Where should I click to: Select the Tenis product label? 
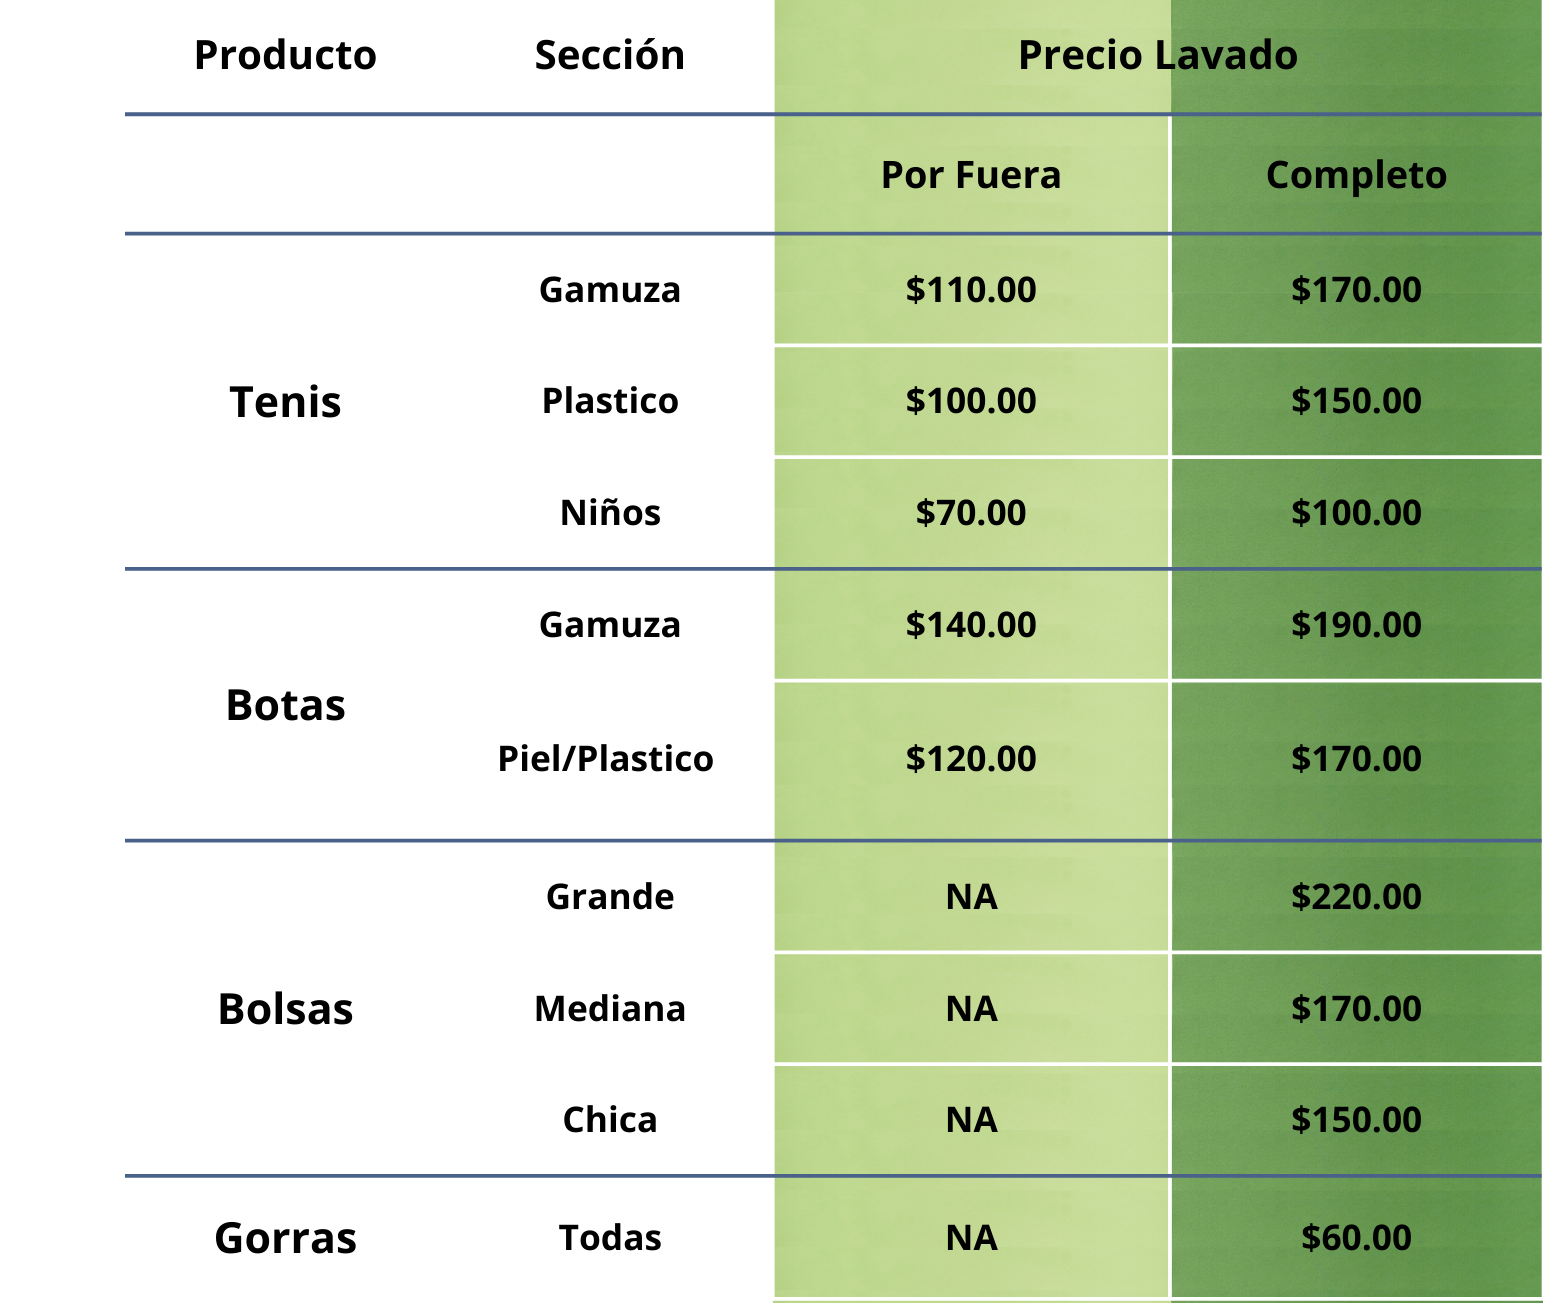[285, 402]
